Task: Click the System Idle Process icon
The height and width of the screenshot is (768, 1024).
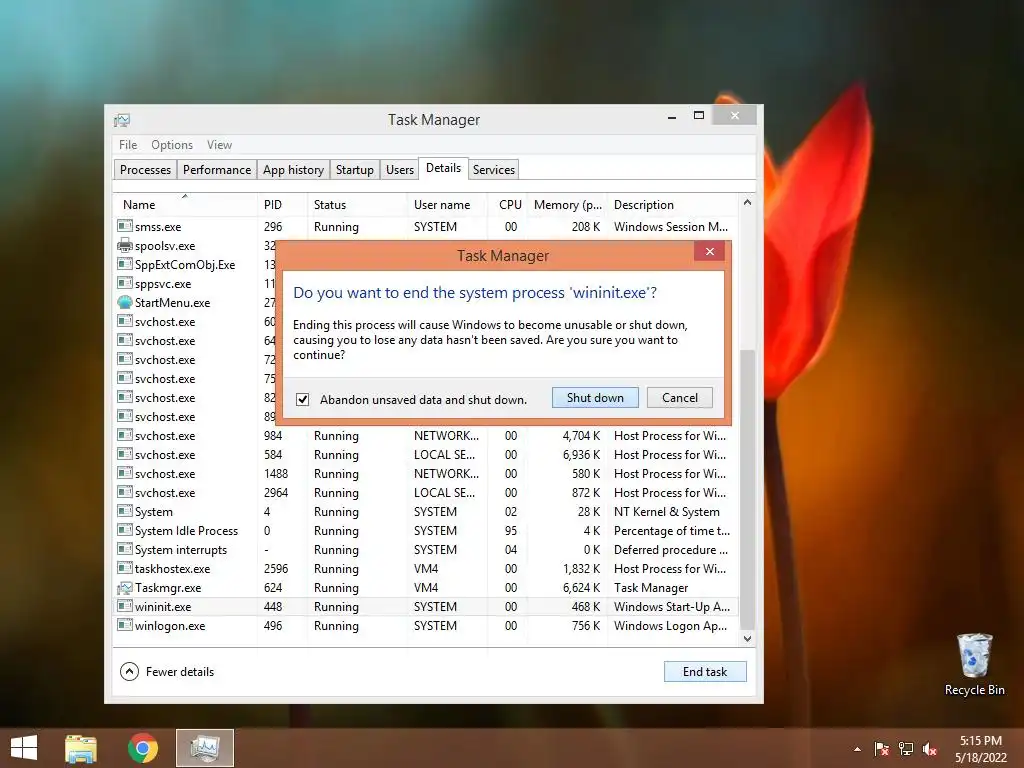Action: point(125,530)
